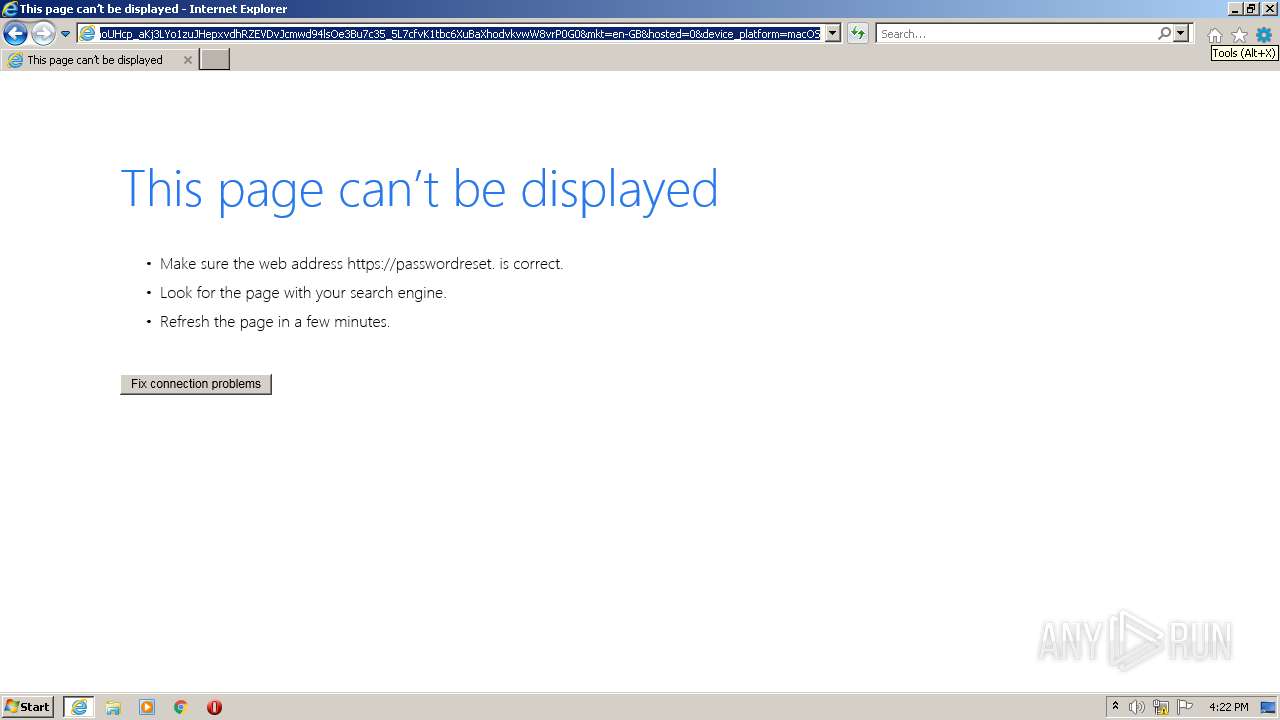This screenshot has height=720, width=1280.
Task: Click into the Search box
Action: (1016, 34)
